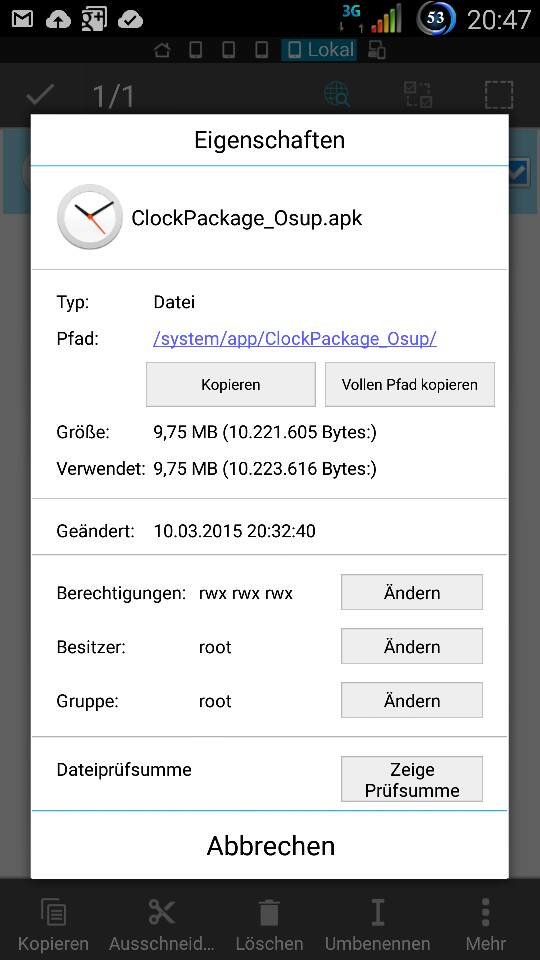Tap the clock app icon of the APK
The height and width of the screenshot is (960, 540).
coord(89,217)
